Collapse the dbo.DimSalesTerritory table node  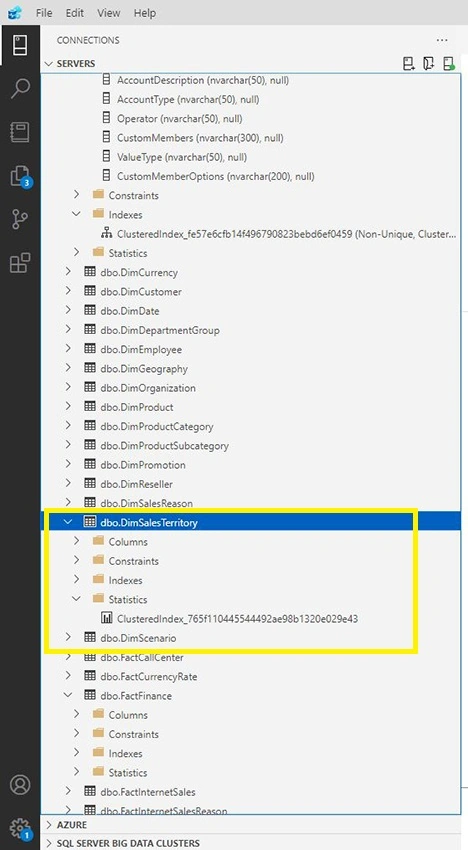point(68,522)
